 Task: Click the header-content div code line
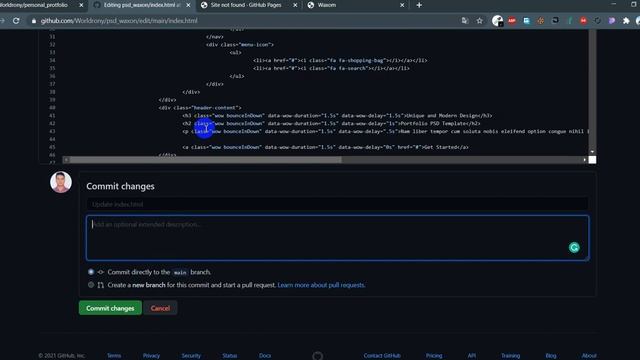point(200,108)
